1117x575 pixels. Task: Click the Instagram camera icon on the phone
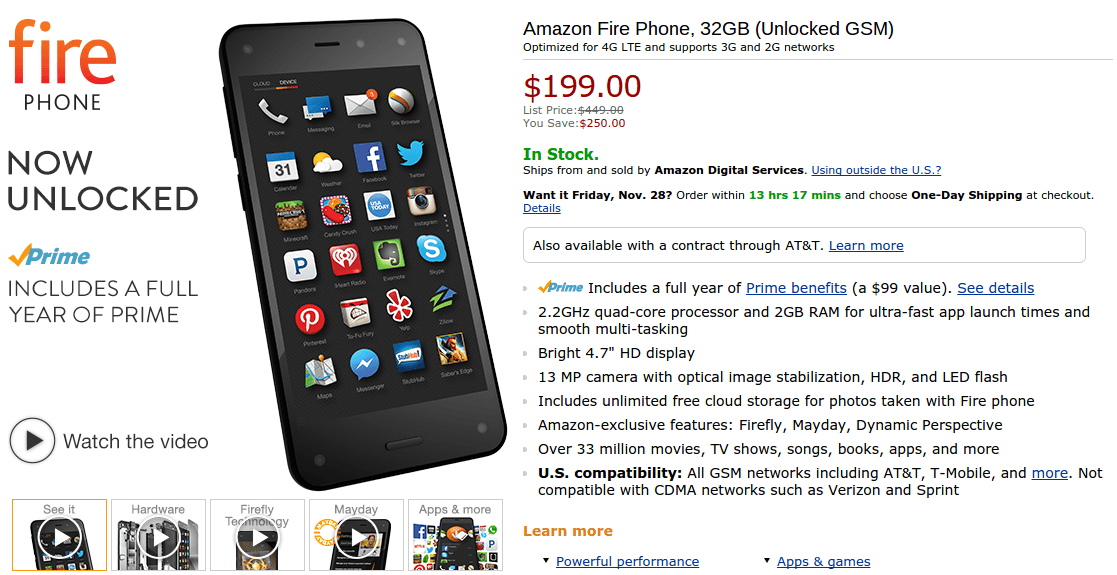(x=422, y=200)
